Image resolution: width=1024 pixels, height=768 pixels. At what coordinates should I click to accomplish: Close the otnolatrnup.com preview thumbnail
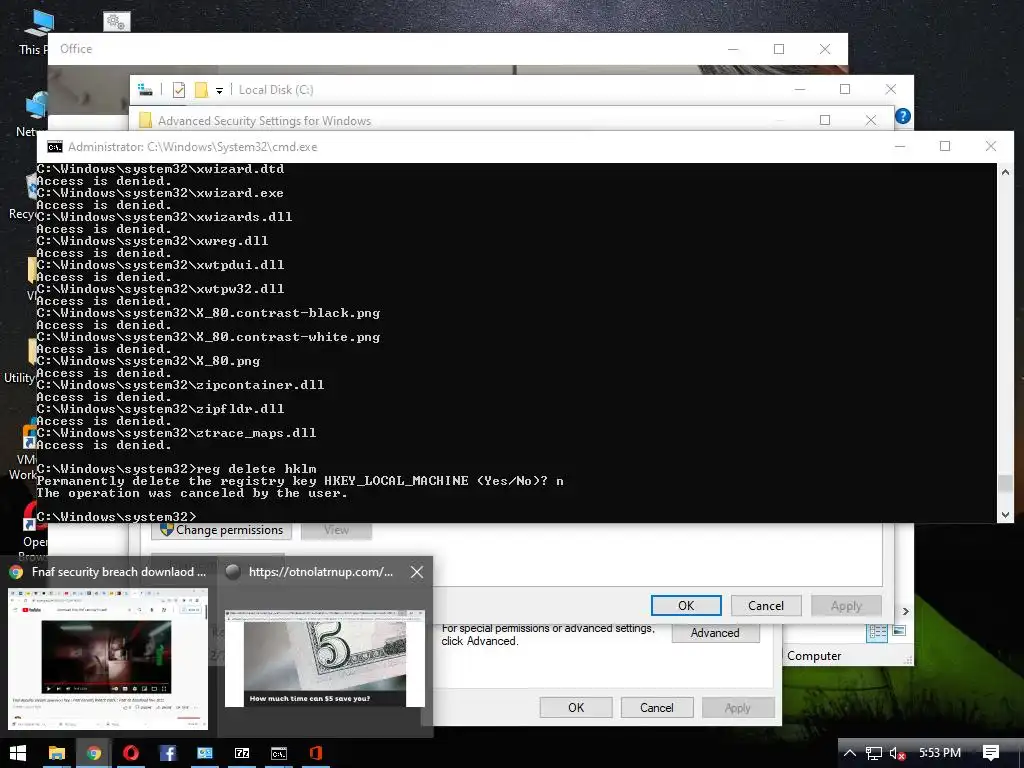point(417,572)
